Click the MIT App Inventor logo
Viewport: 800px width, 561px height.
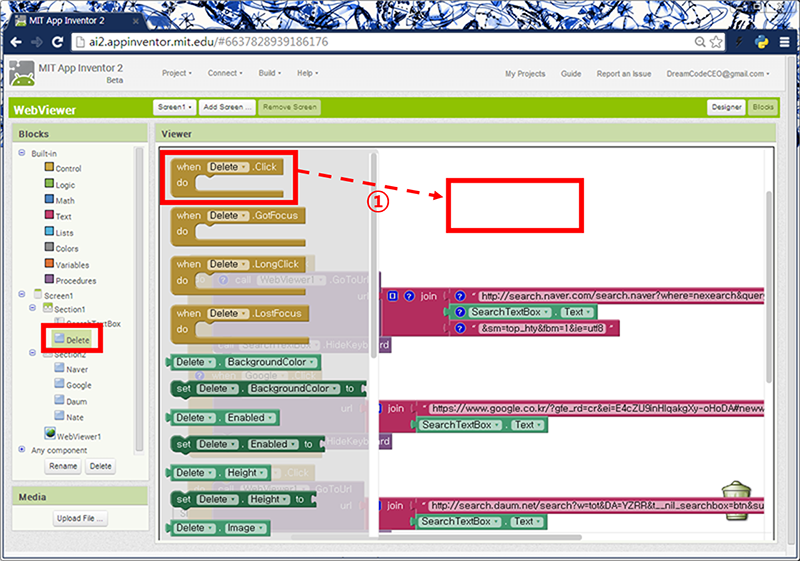tap(22, 73)
